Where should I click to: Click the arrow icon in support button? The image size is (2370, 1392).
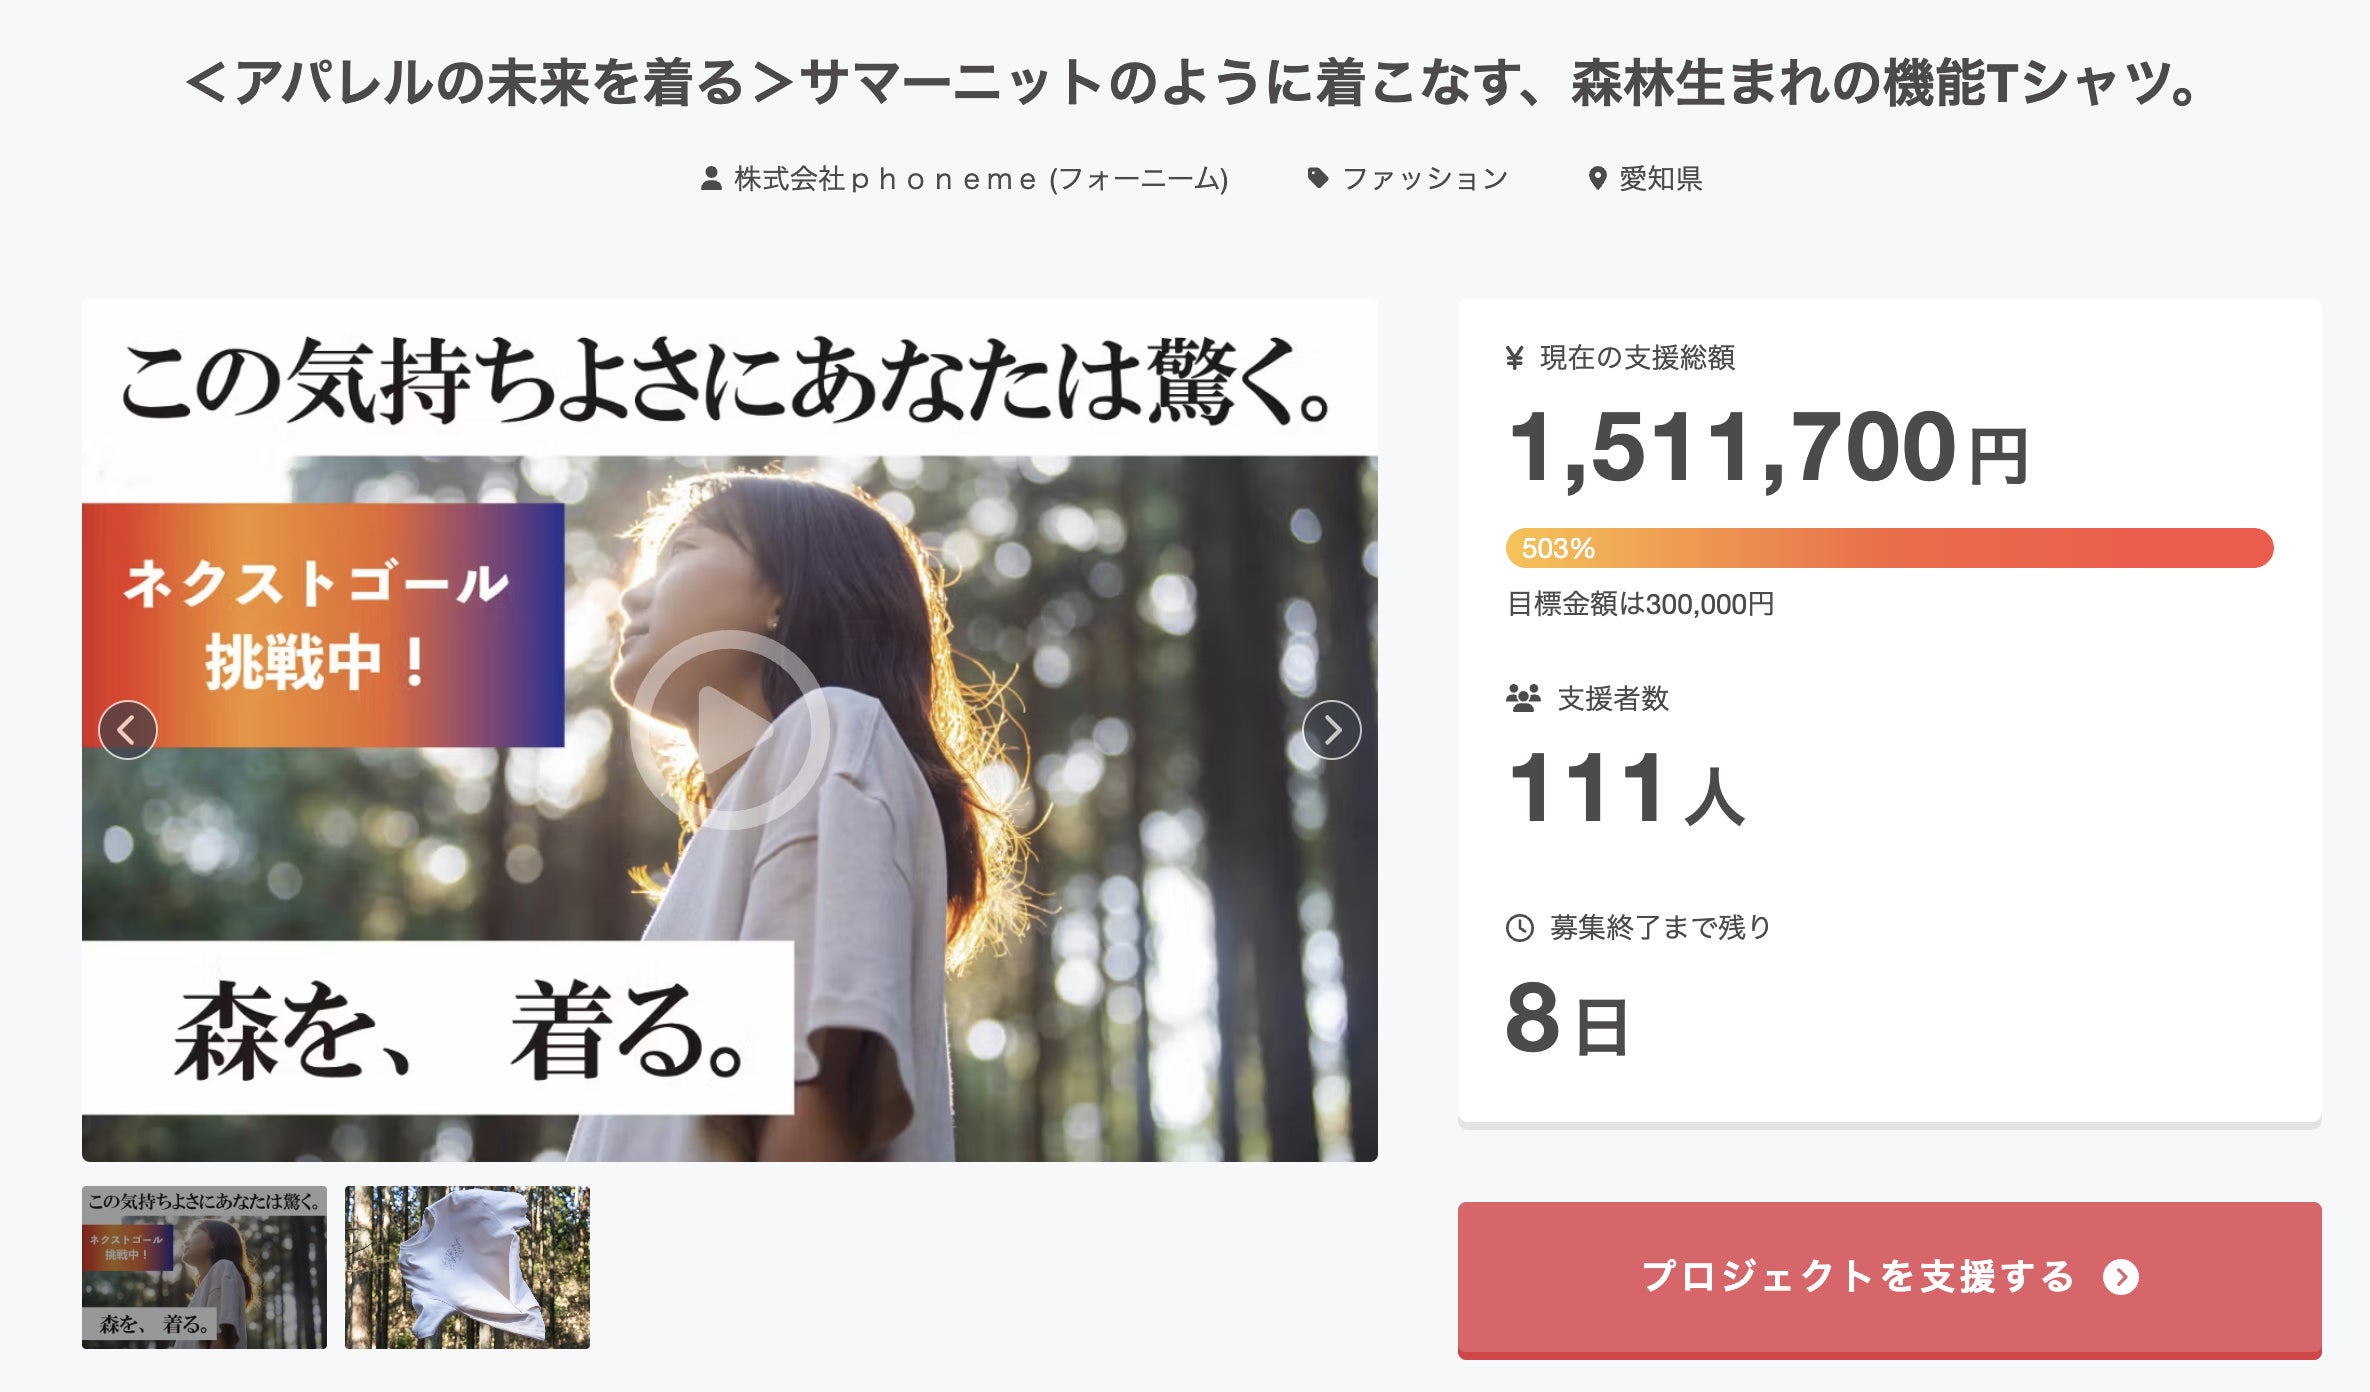tap(2120, 1277)
